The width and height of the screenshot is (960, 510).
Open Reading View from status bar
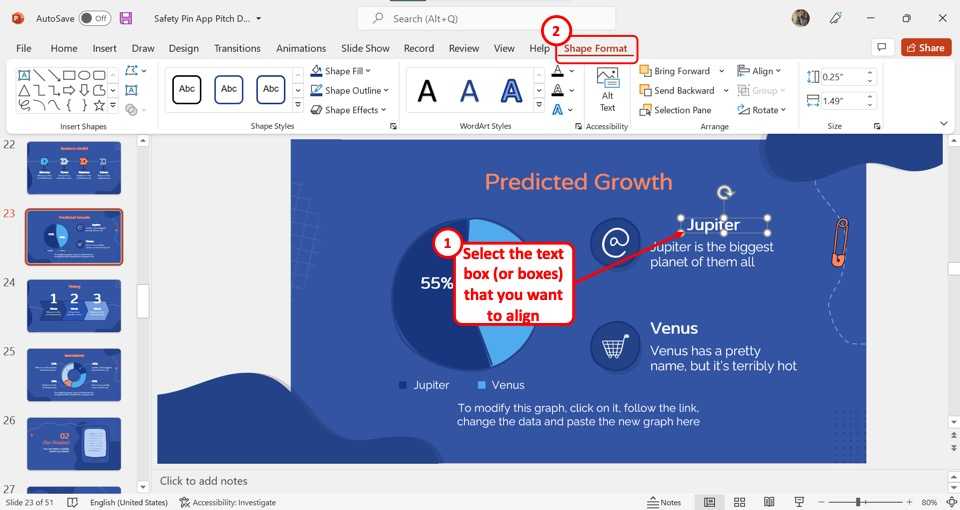point(768,502)
